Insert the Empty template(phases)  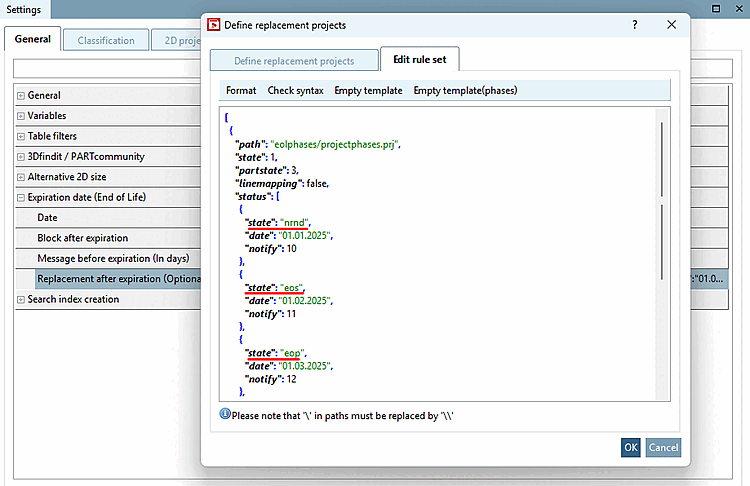pyautogui.click(x=465, y=90)
